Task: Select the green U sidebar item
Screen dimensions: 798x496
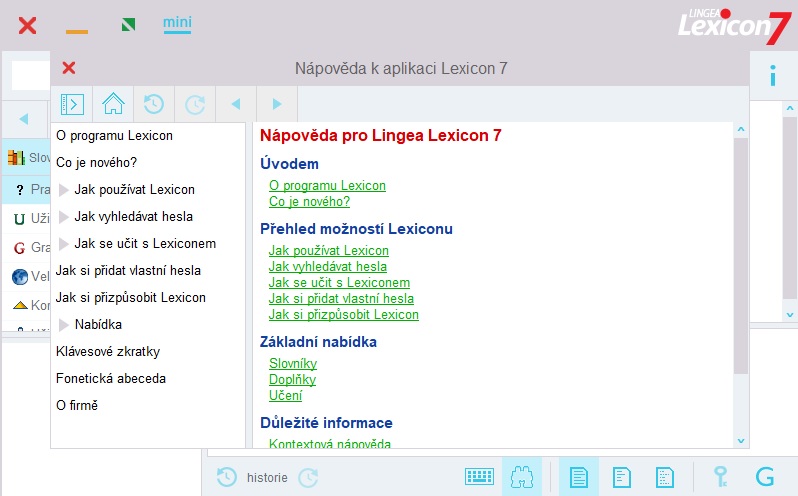Action: click(19, 219)
